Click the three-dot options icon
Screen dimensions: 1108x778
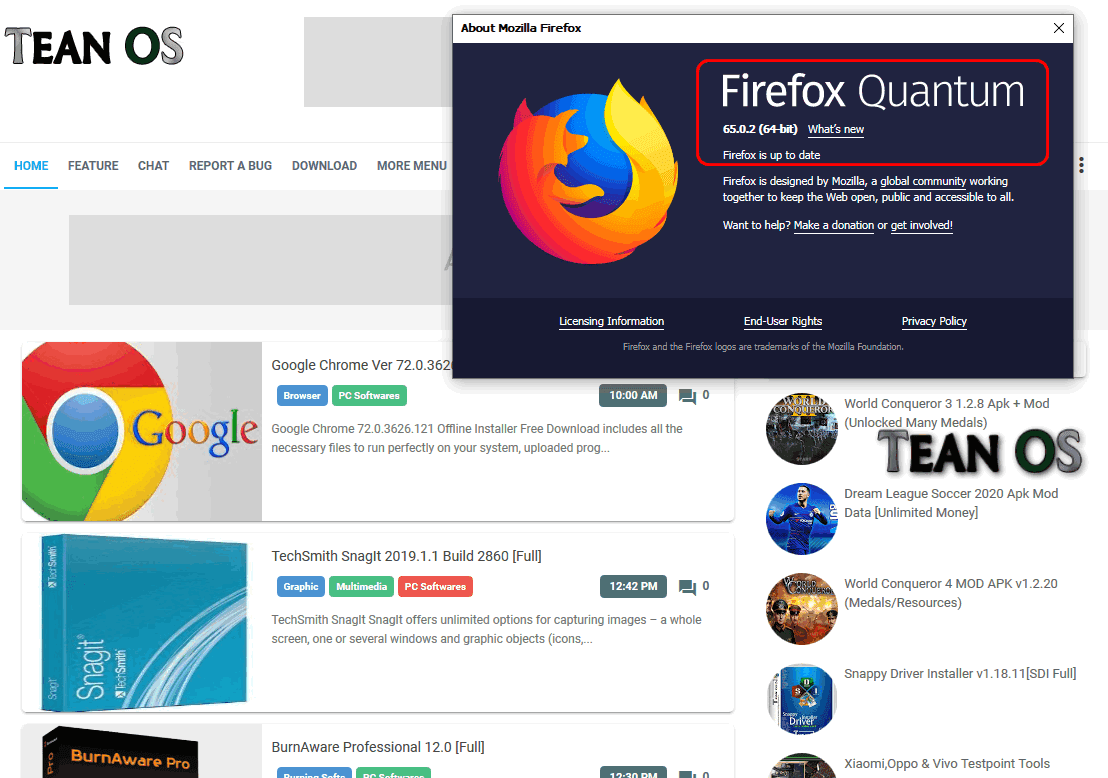(x=1081, y=165)
